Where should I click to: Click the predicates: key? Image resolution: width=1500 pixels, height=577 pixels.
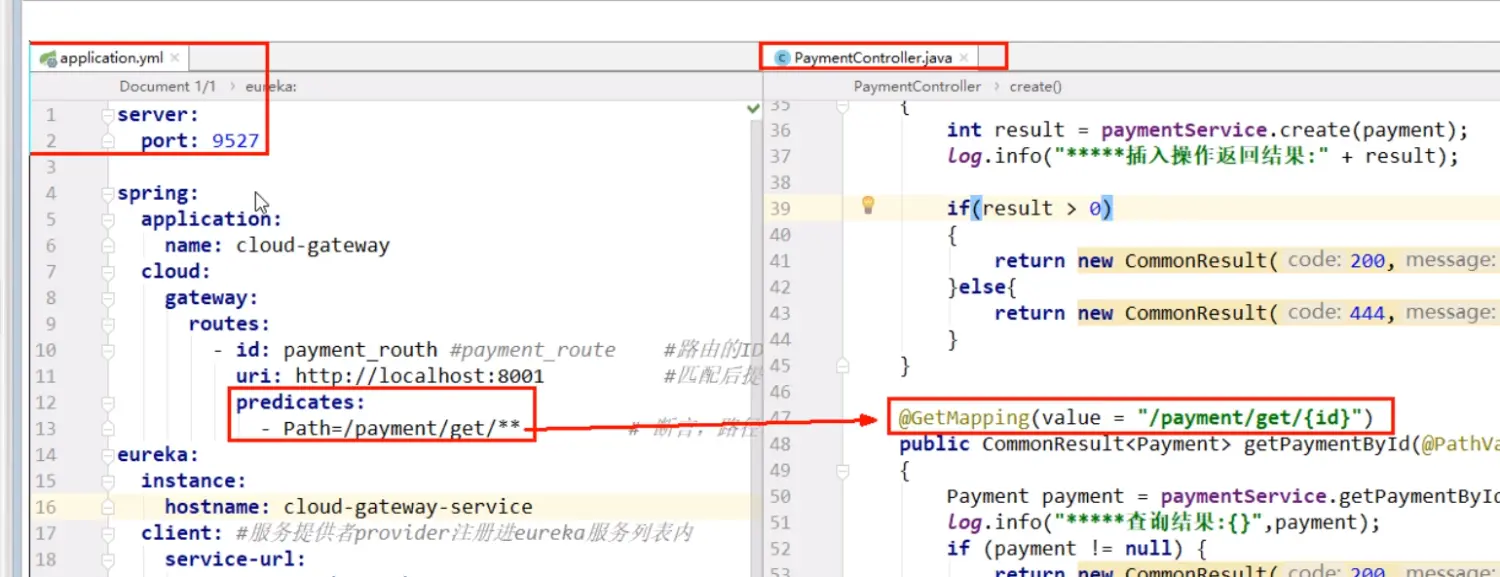(301, 402)
